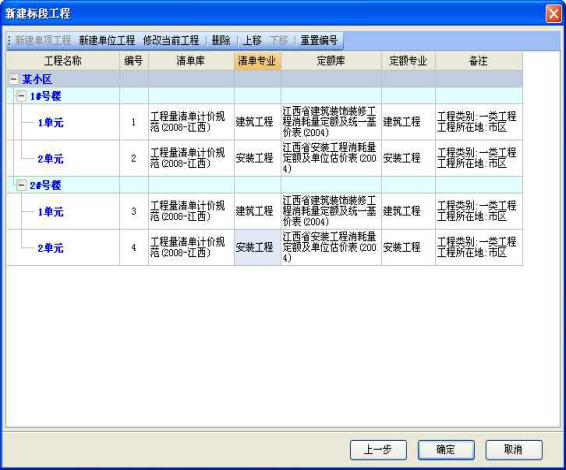566x470 pixels.
Task: Click the 清单专业 column header
Action: (x=257, y=61)
